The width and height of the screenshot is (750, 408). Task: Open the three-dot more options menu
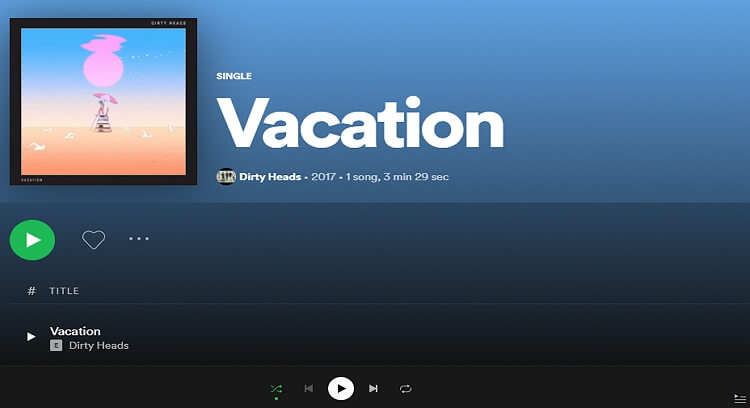[139, 238]
